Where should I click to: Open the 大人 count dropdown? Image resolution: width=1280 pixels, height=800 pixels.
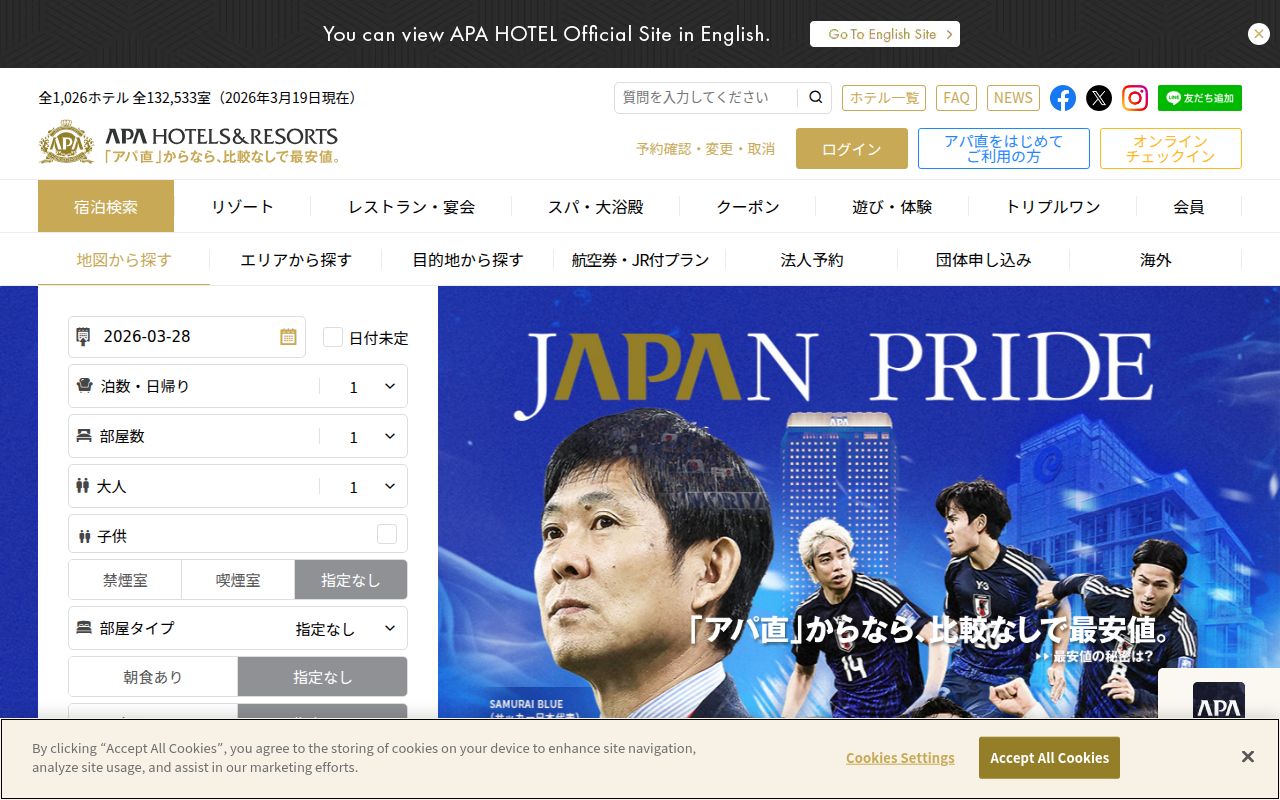(x=238, y=486)
